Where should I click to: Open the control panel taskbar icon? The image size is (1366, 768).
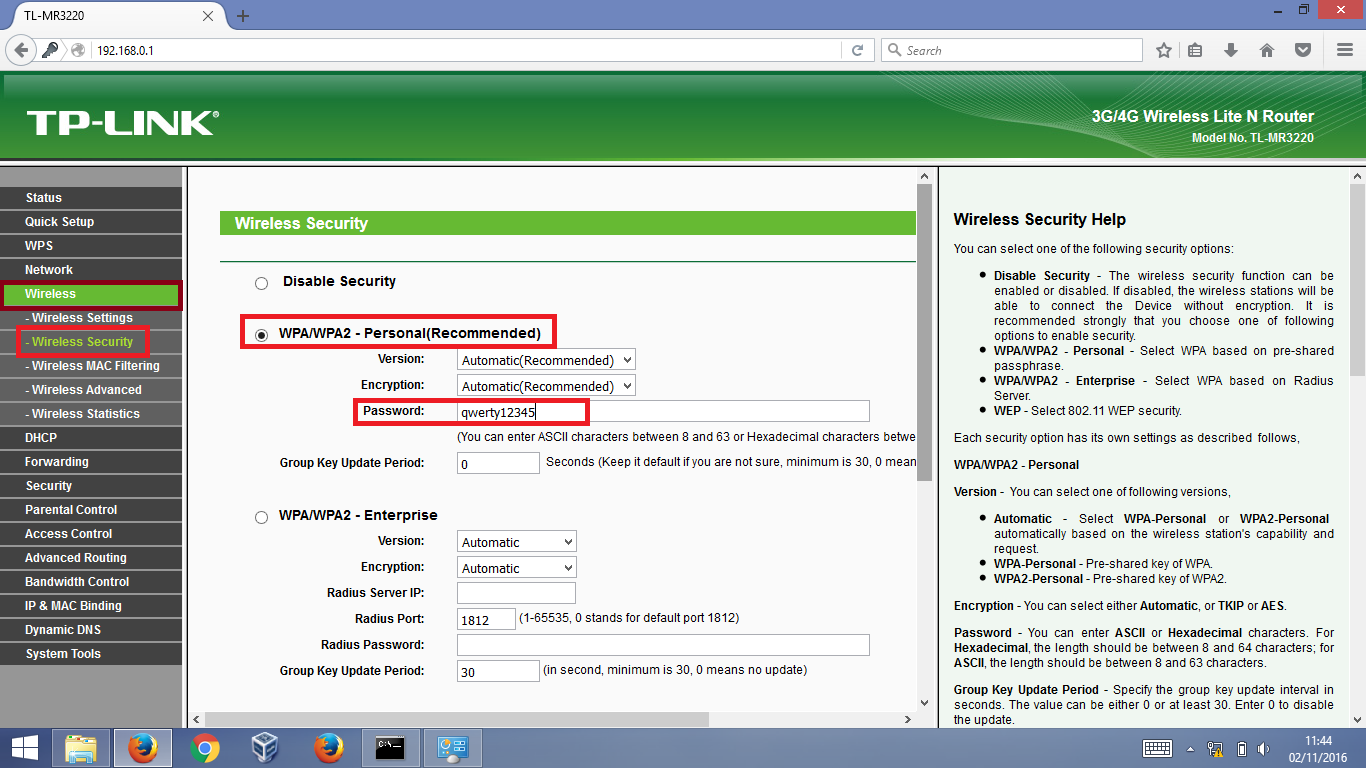[453, 748]
